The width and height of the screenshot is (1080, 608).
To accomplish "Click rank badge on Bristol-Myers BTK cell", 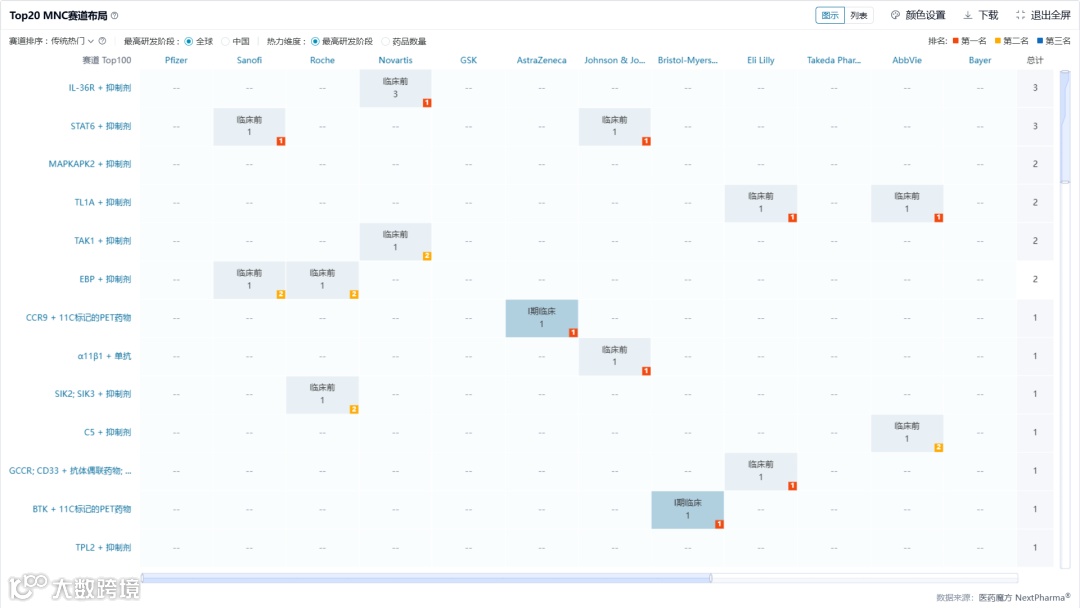I will 719,524.
